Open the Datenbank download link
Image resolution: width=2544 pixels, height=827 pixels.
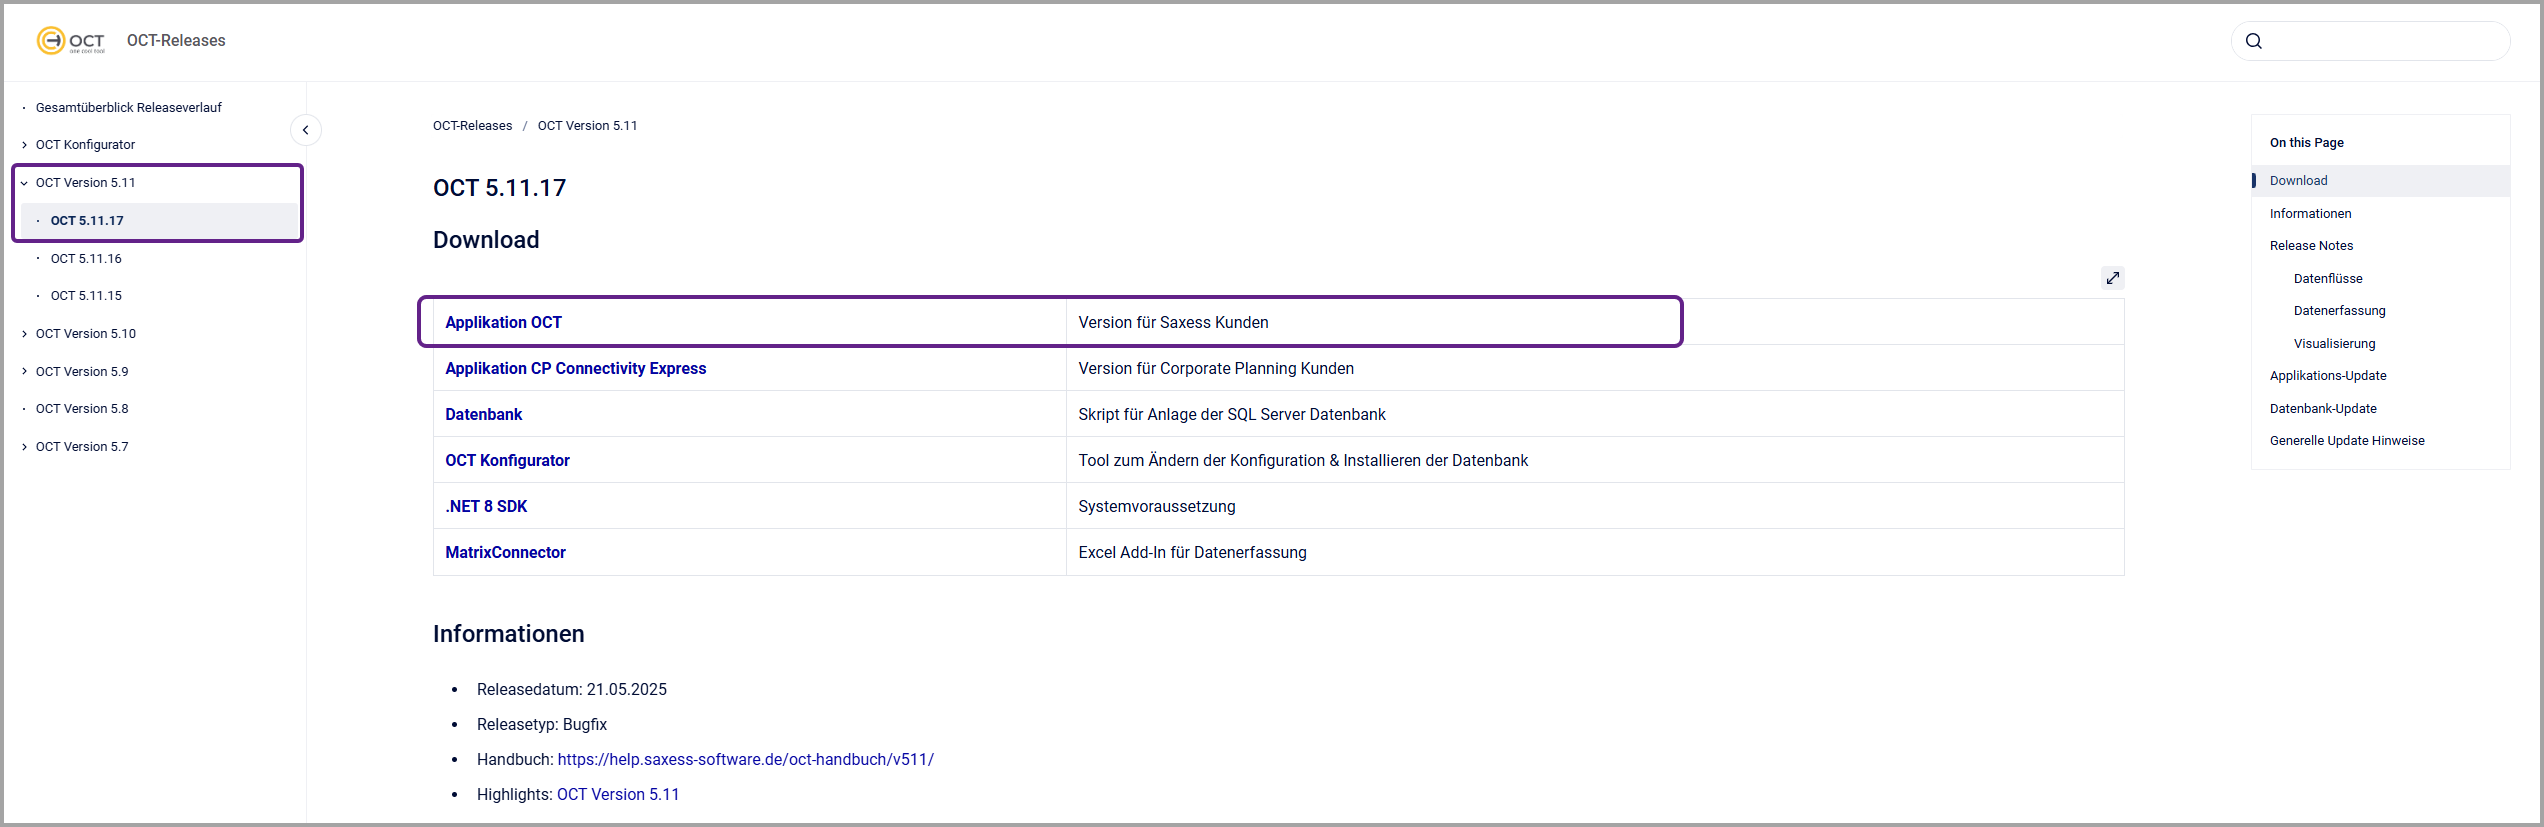(483, 415)
